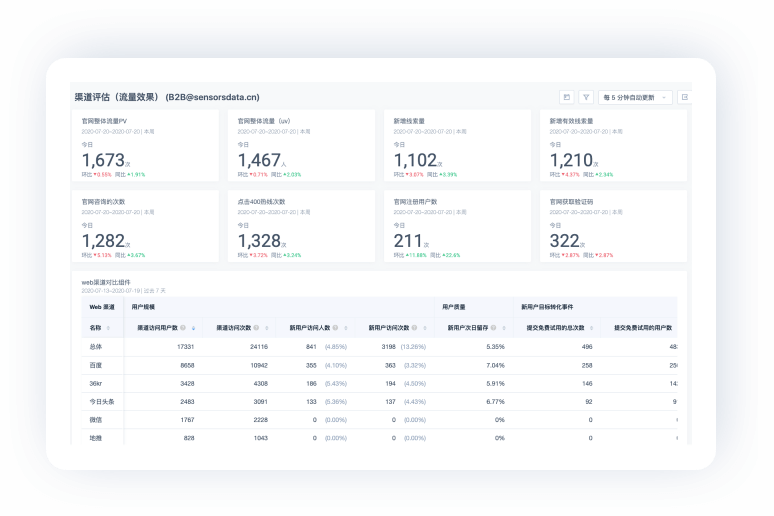This screenshot has height=516, width=774.
Task: Click help icon next to 渠道访问次数 header
Action: tap(256, 327)
